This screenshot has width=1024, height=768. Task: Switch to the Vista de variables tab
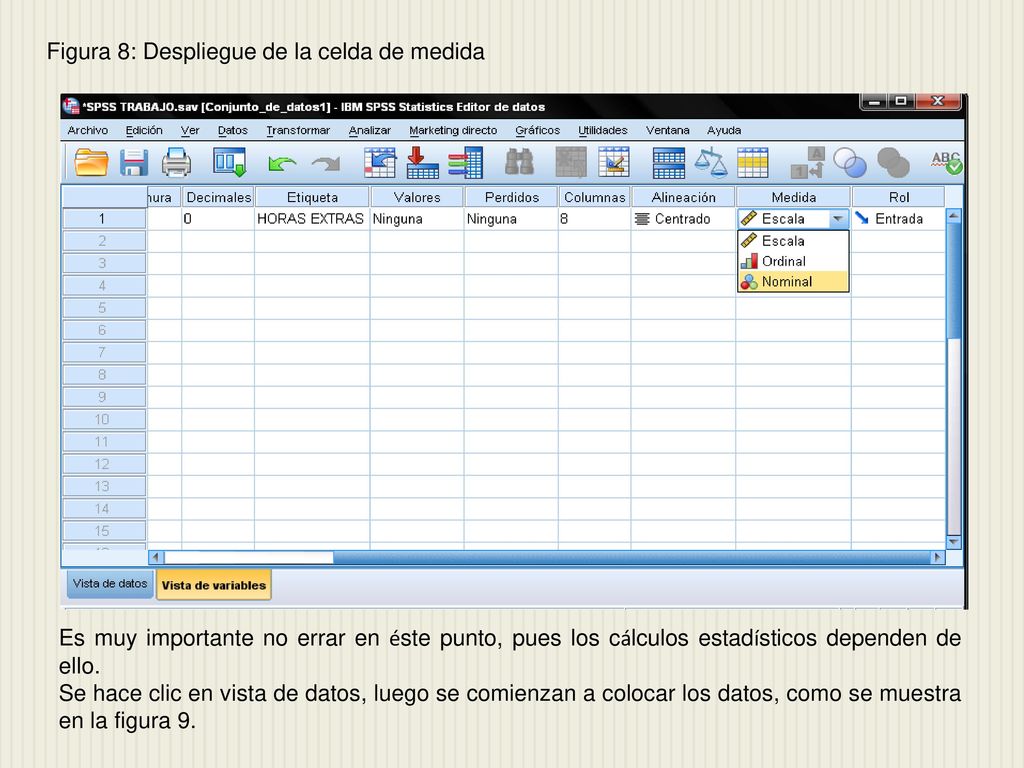[x=214, y=585]
